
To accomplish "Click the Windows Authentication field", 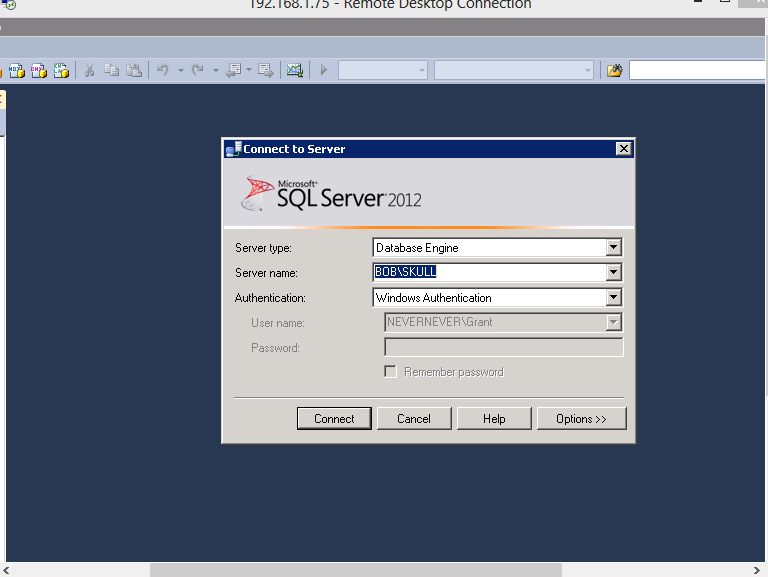I will click(x=497, y=297).
